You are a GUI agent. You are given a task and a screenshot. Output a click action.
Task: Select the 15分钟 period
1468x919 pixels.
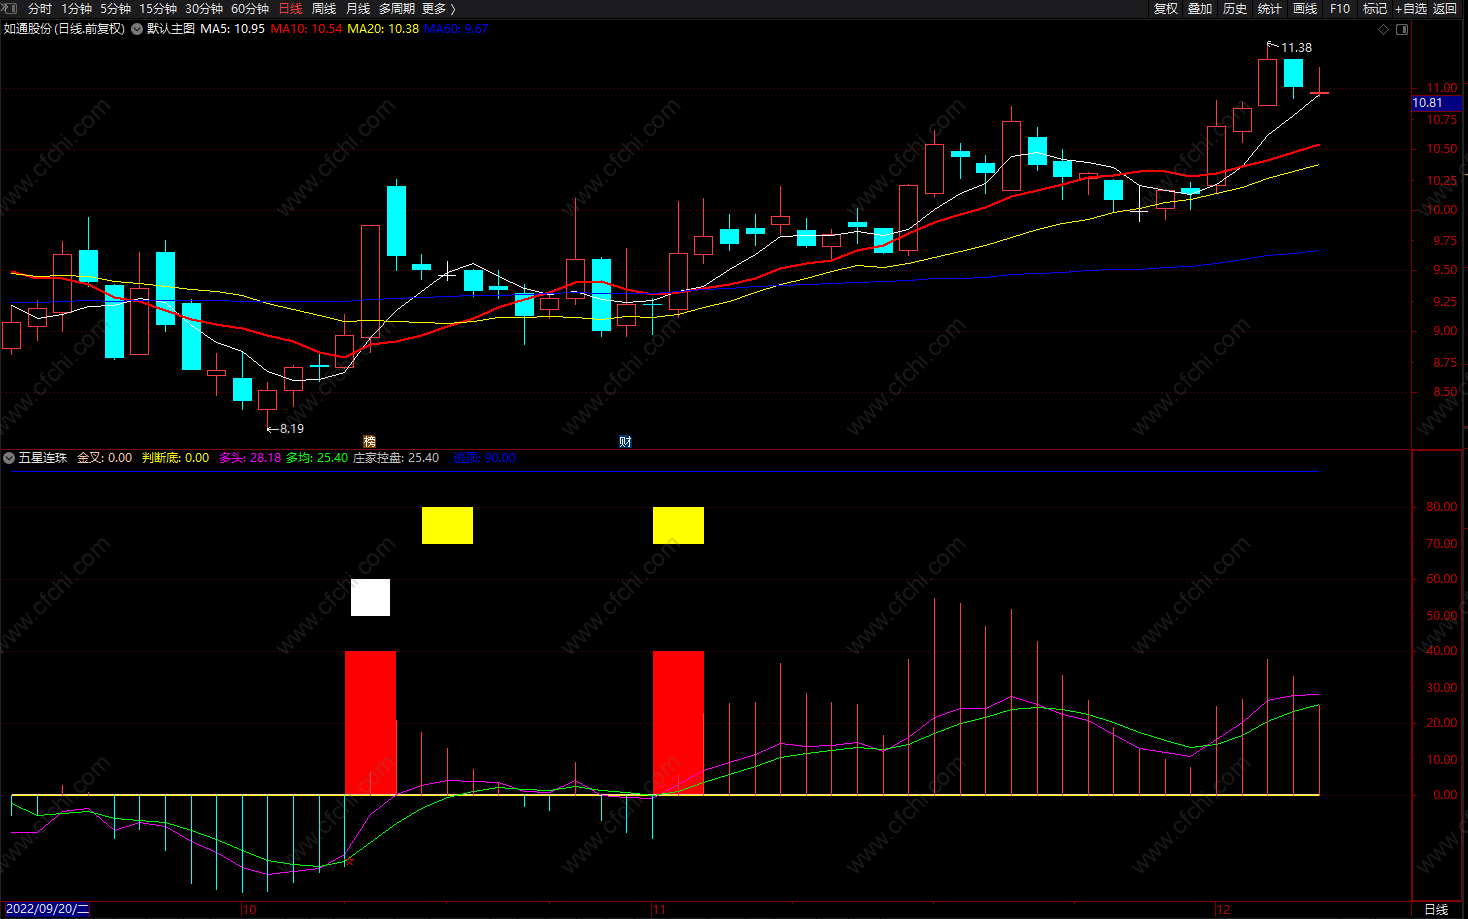point(158,9)
